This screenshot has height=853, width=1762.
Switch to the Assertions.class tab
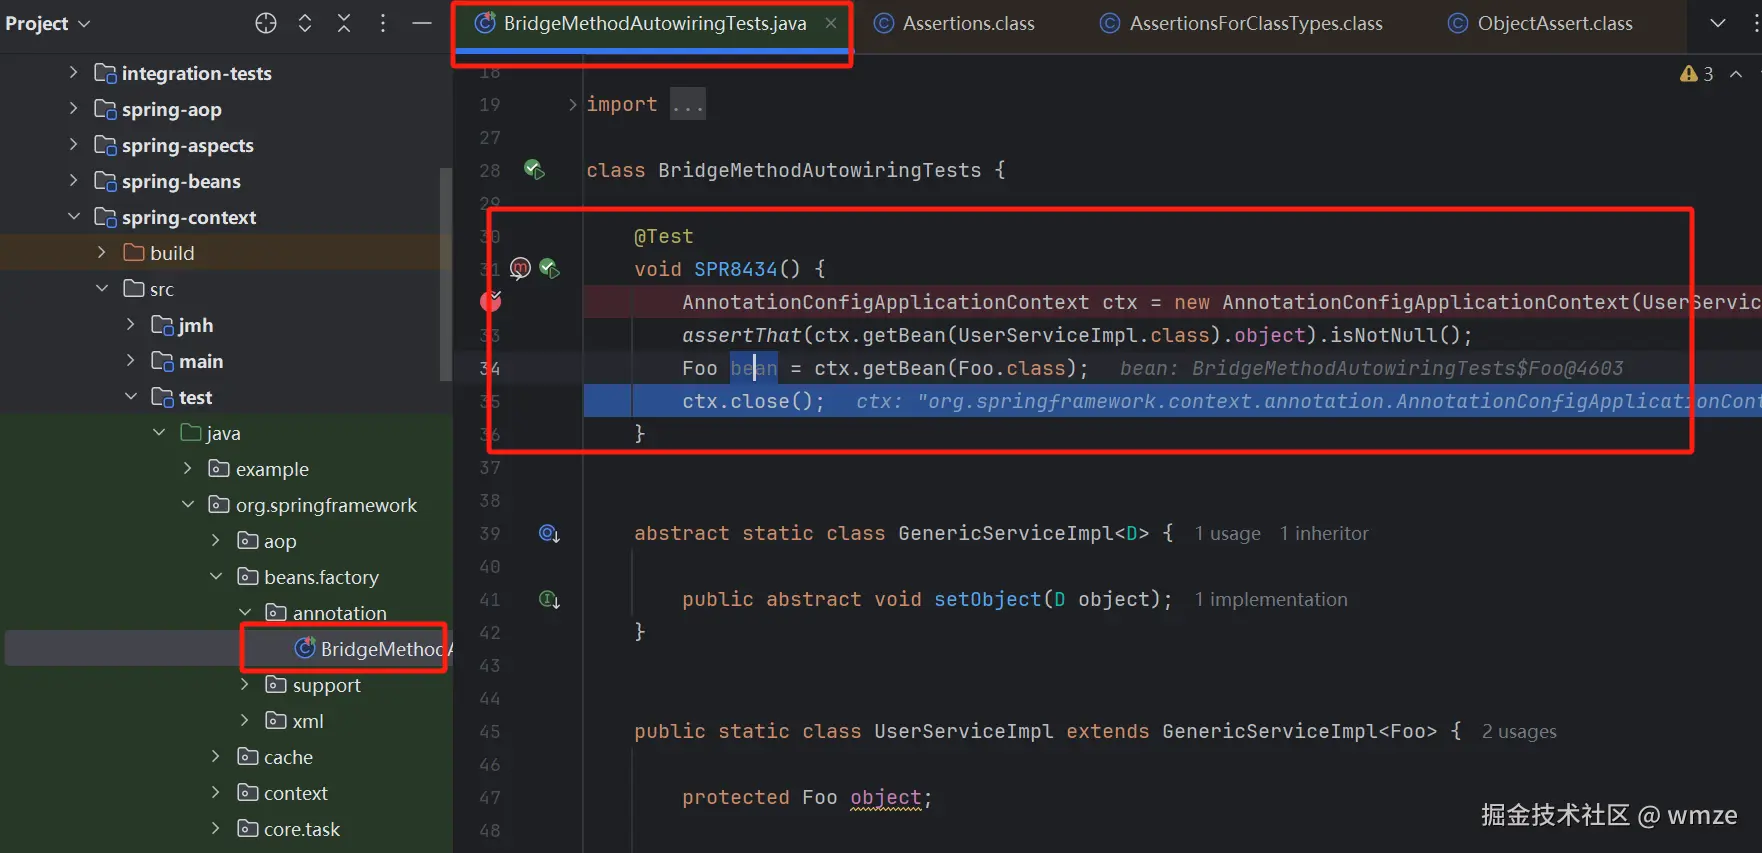pyautogui.click(x=955, y=23)
